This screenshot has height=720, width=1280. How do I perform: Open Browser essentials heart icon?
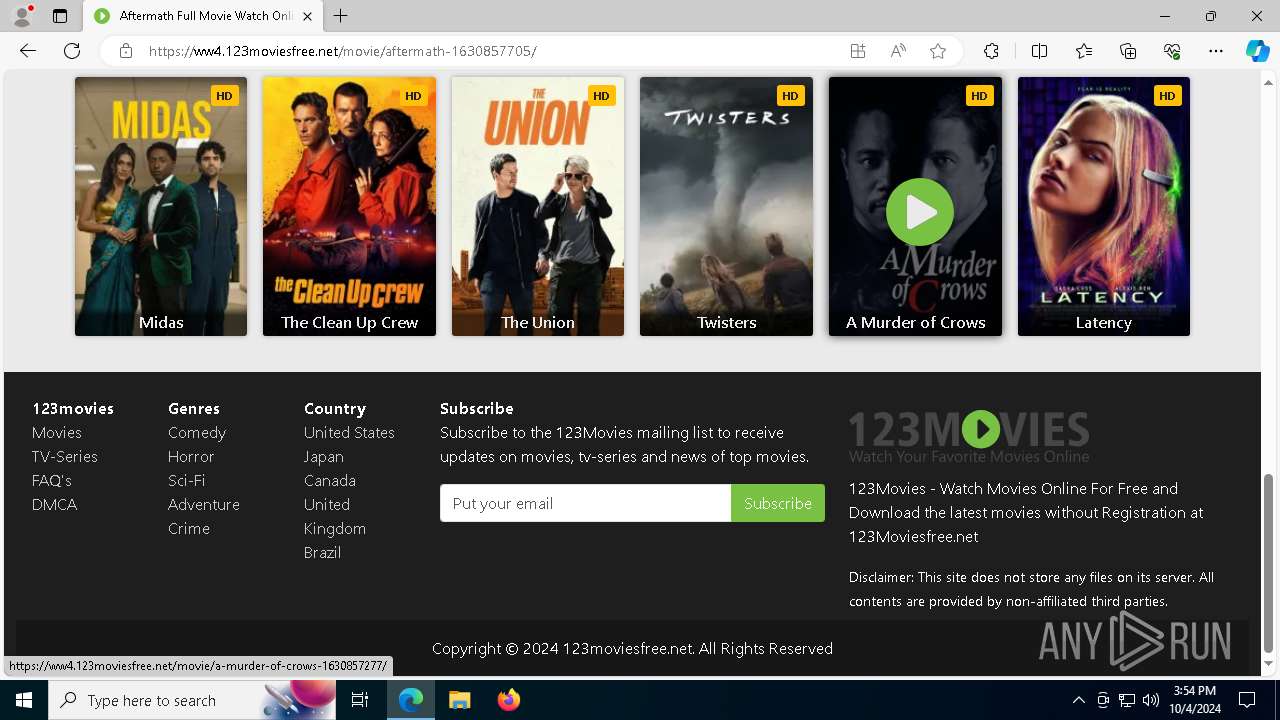click(x=1172, y=51)
